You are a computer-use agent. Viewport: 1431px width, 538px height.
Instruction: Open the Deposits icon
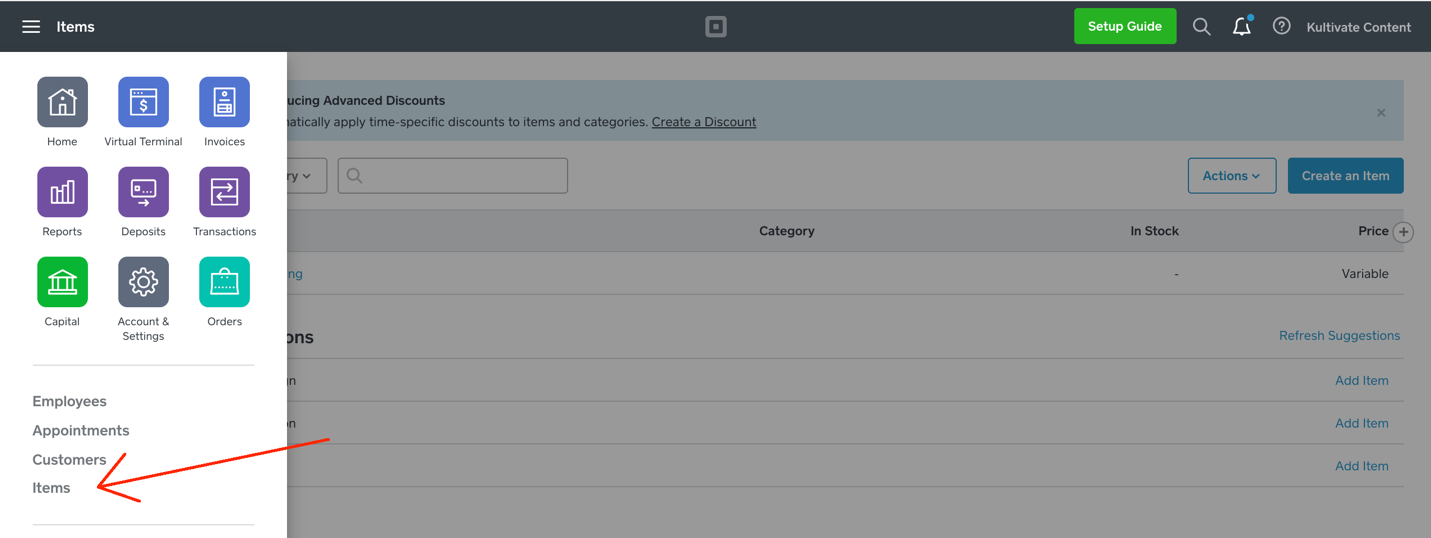143,192
